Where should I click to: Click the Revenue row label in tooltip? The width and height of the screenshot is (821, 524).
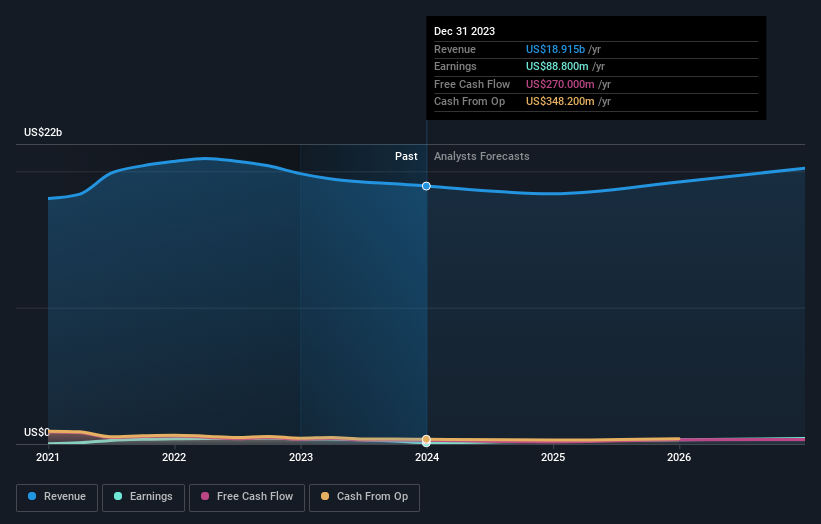click(455, 49)
